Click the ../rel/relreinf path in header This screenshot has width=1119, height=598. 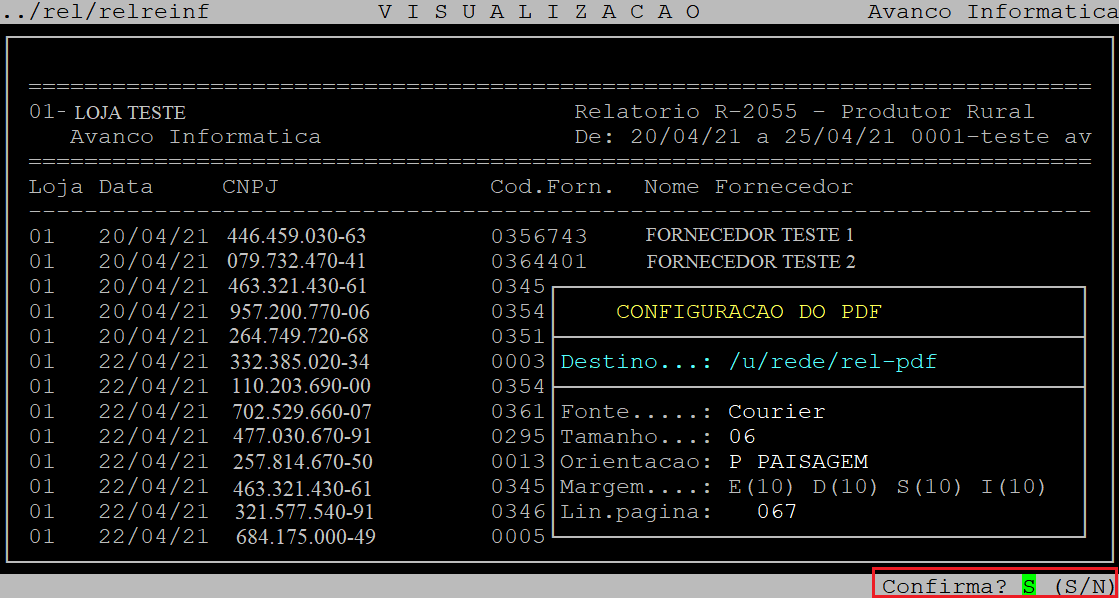(105, 12)
